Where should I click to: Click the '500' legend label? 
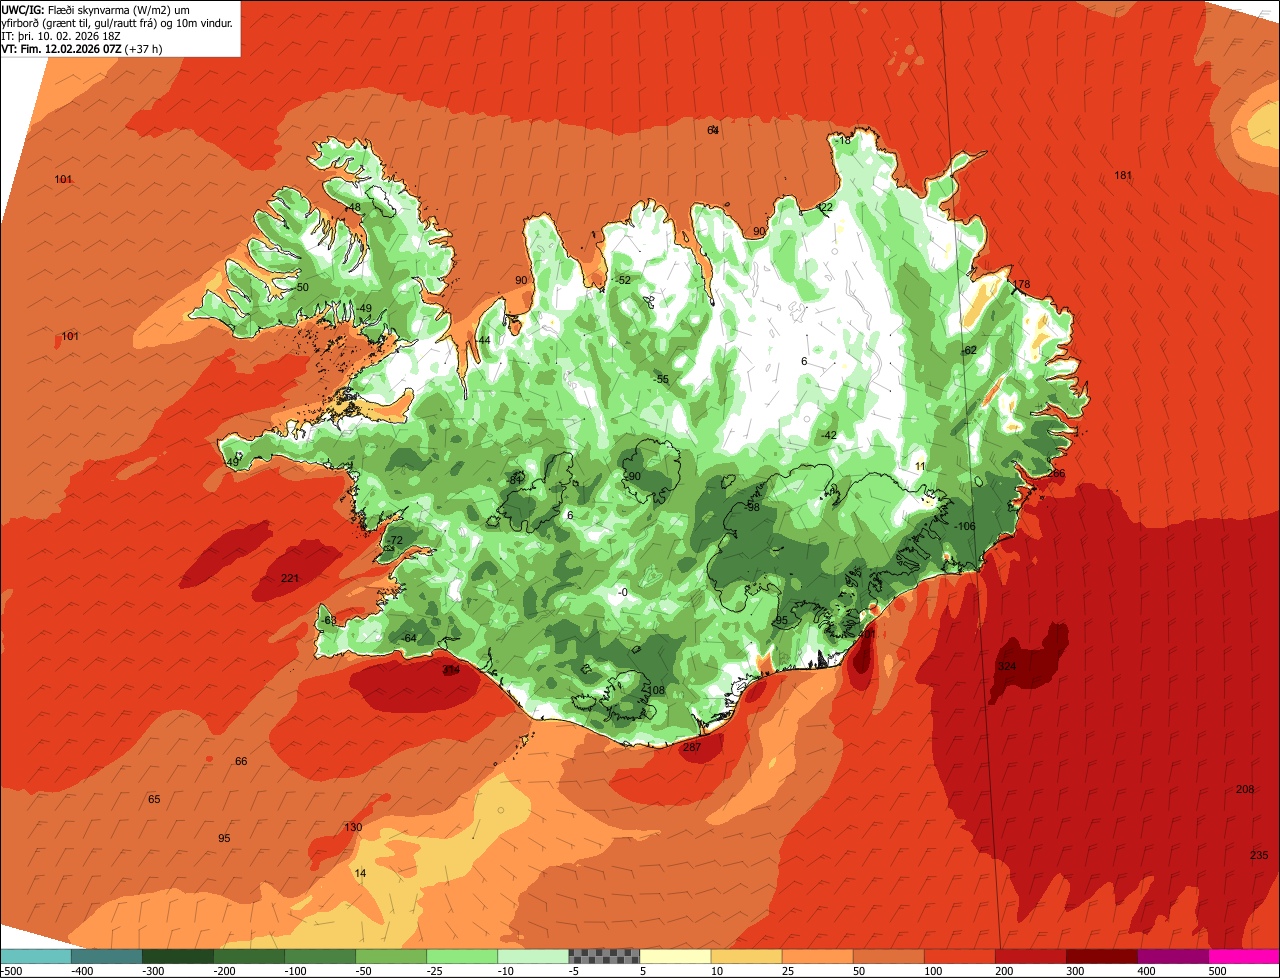[1217, 971]
